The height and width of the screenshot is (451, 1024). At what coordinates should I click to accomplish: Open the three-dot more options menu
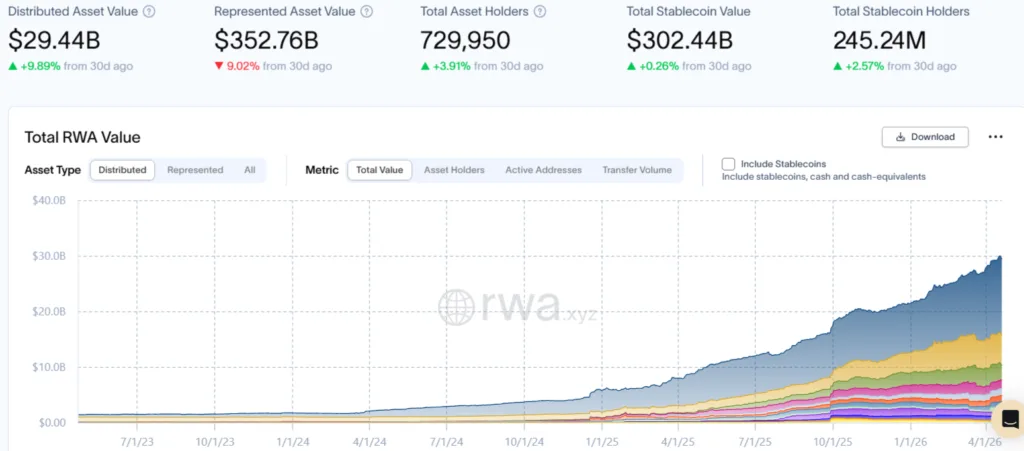point(995,137)
